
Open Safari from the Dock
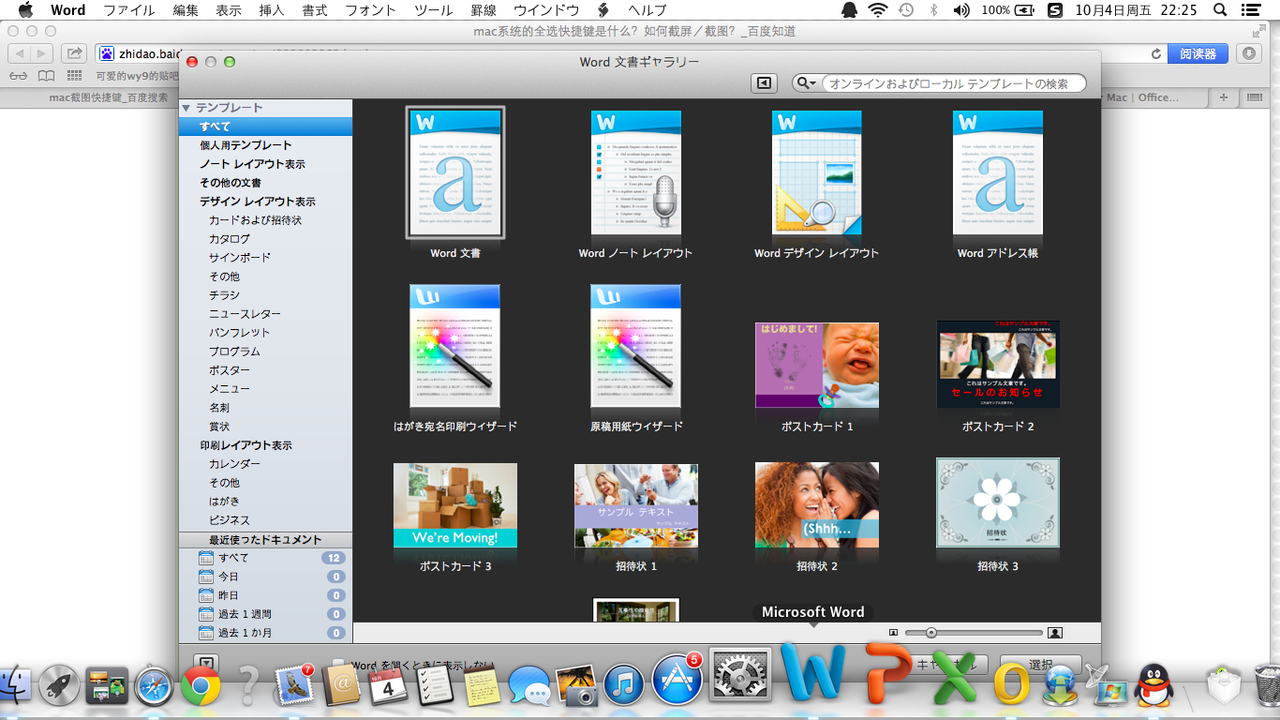coord(155,685)
